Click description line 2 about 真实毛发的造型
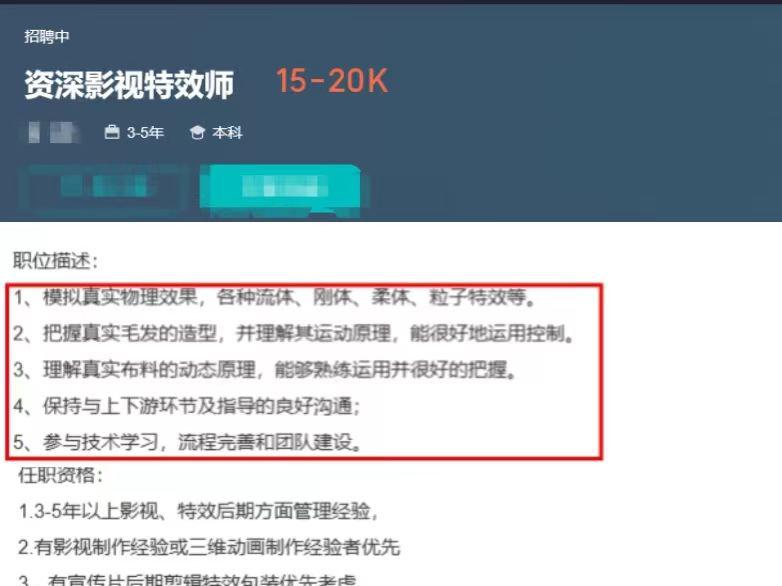This screenshot has height=586, width=782. (x=294, y=334)
